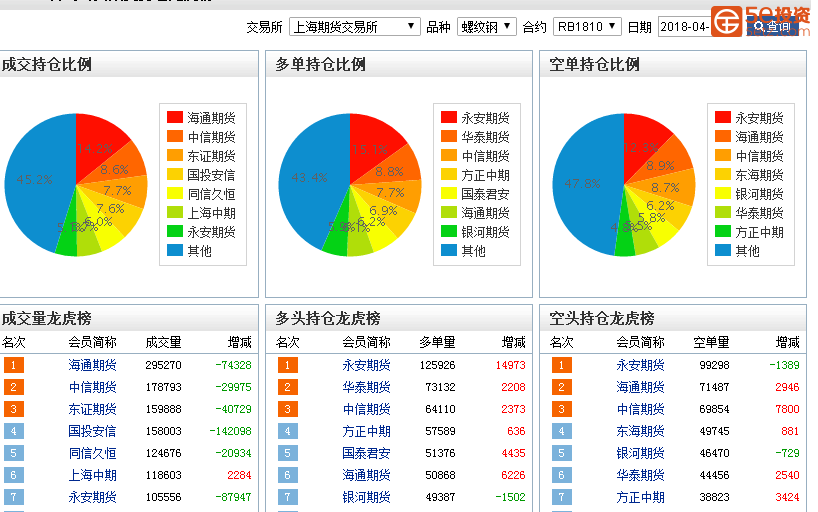Click green 方正中期 legend swatch in 空单持仓比例
This screenshot has width=818, height=512.
[x=723, y=231]
